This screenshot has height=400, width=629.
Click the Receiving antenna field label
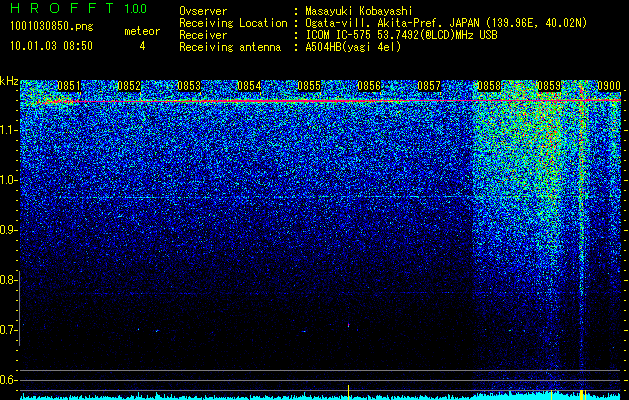click(x=230, y=47)
